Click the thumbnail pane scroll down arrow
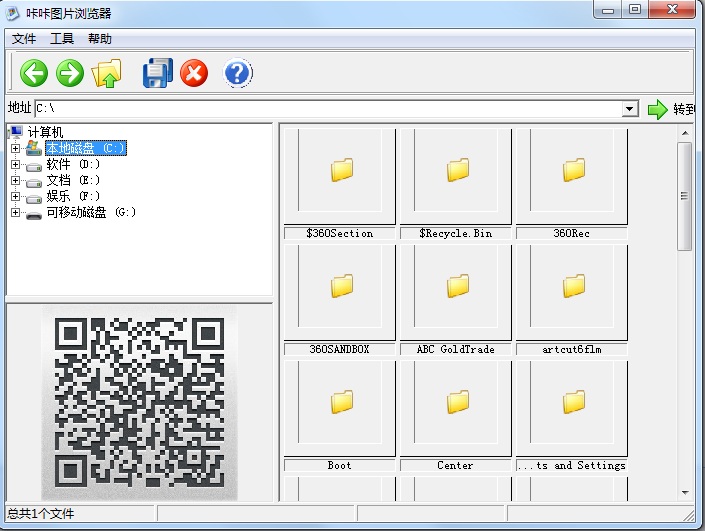 coord(685,492)
